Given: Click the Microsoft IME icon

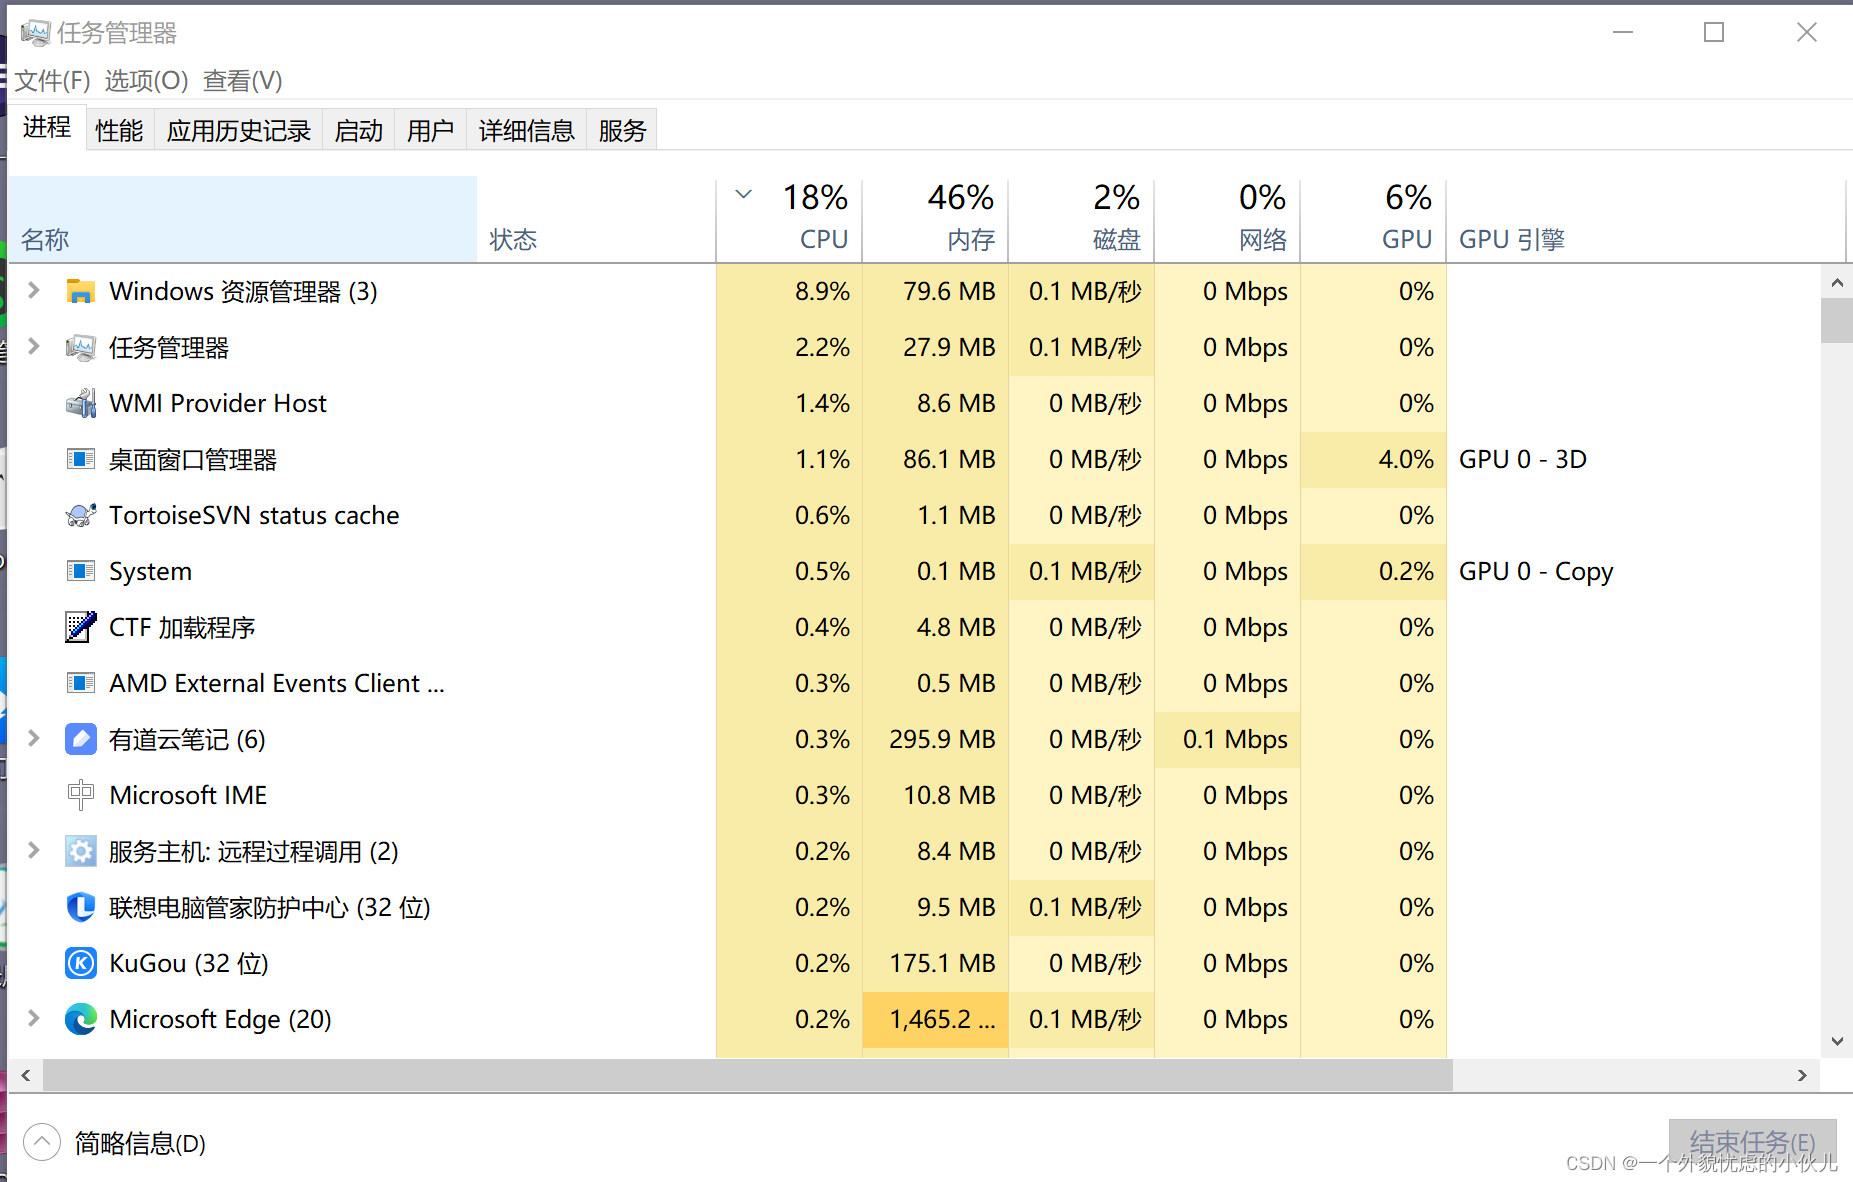Looking at the screenshot, I should tap(80, 795).
